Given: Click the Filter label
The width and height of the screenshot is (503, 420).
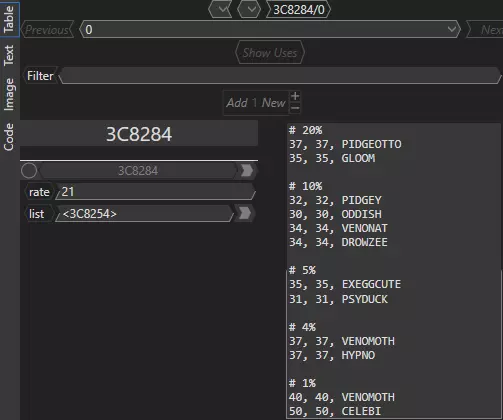Looking at the screenshot, I should (x=40, y=76).
